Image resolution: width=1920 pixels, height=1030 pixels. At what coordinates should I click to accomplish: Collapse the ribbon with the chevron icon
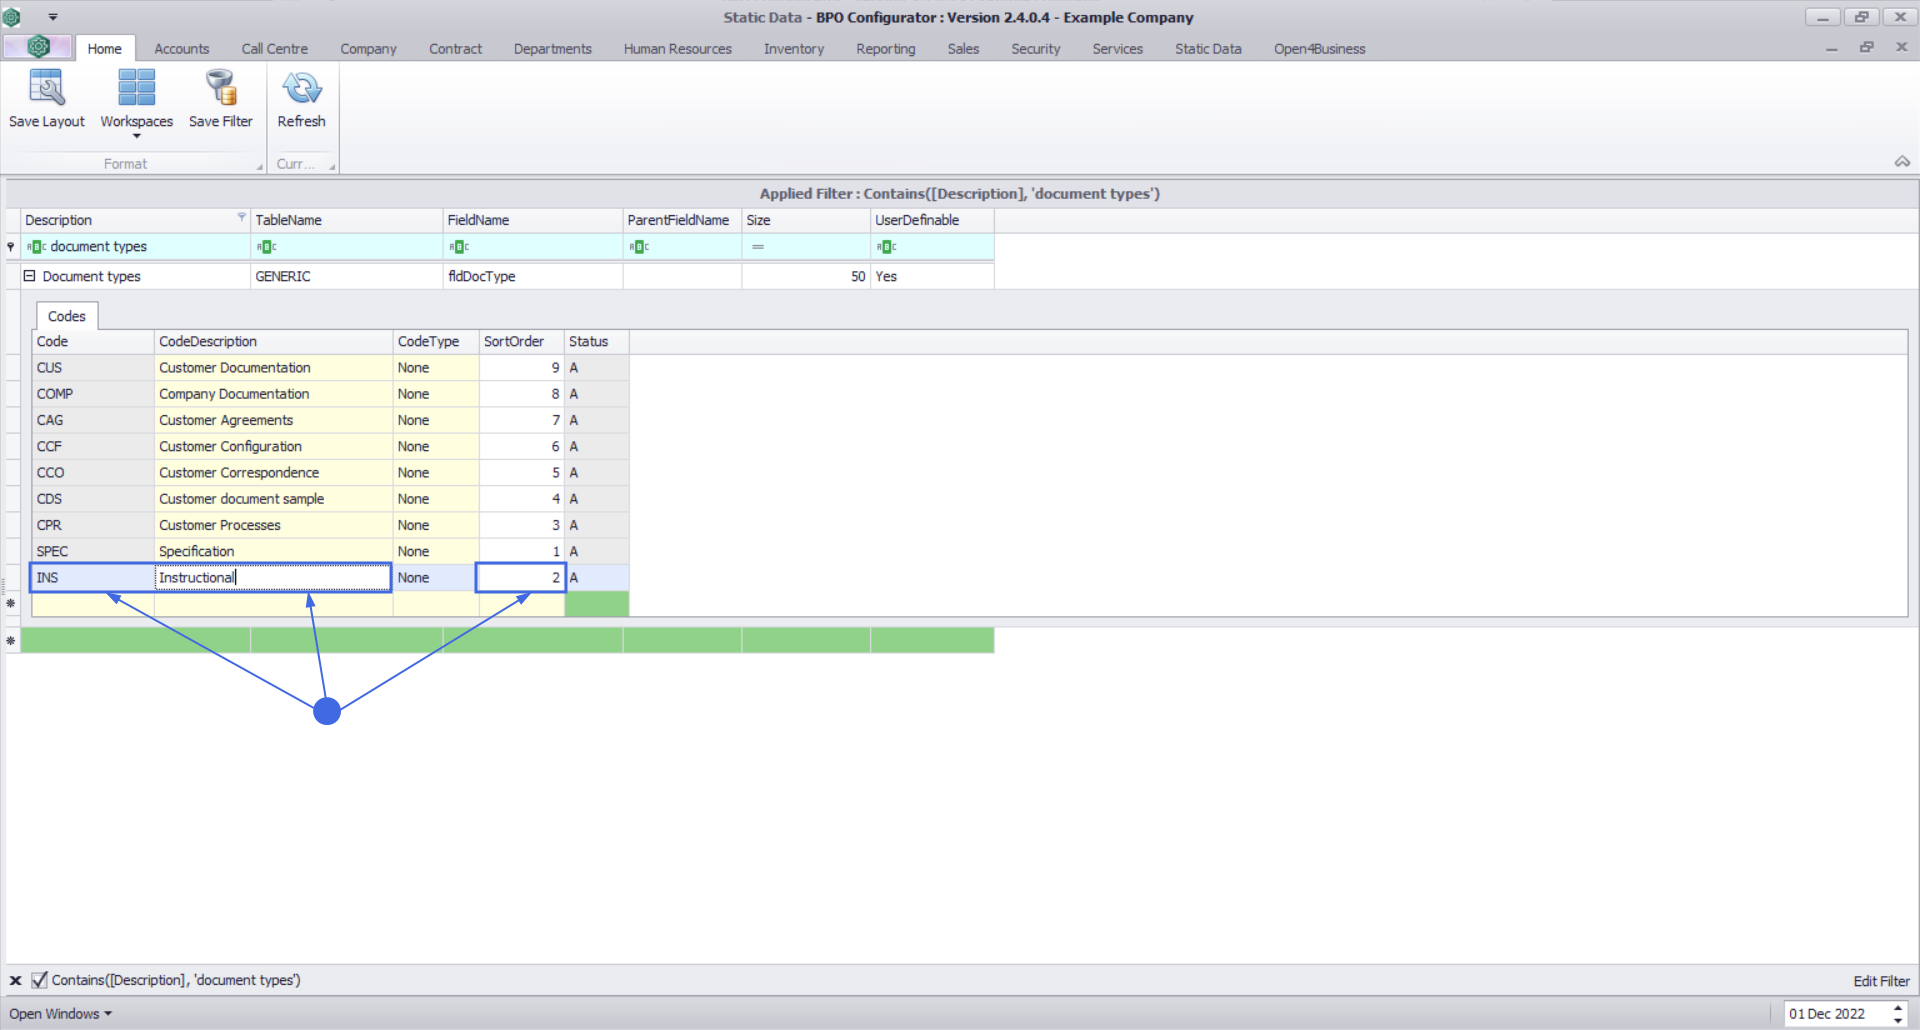point(1901,161)
